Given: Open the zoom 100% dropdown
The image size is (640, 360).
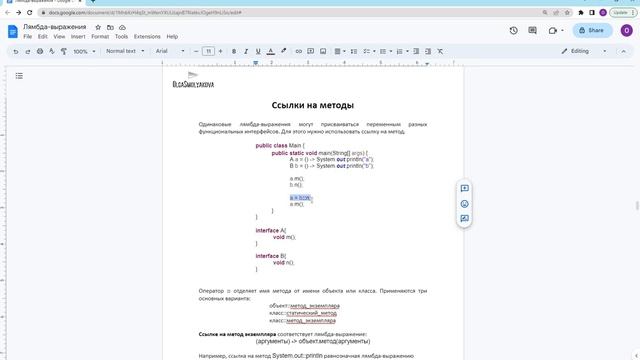Looking at the screenshot, I should 84,51.
